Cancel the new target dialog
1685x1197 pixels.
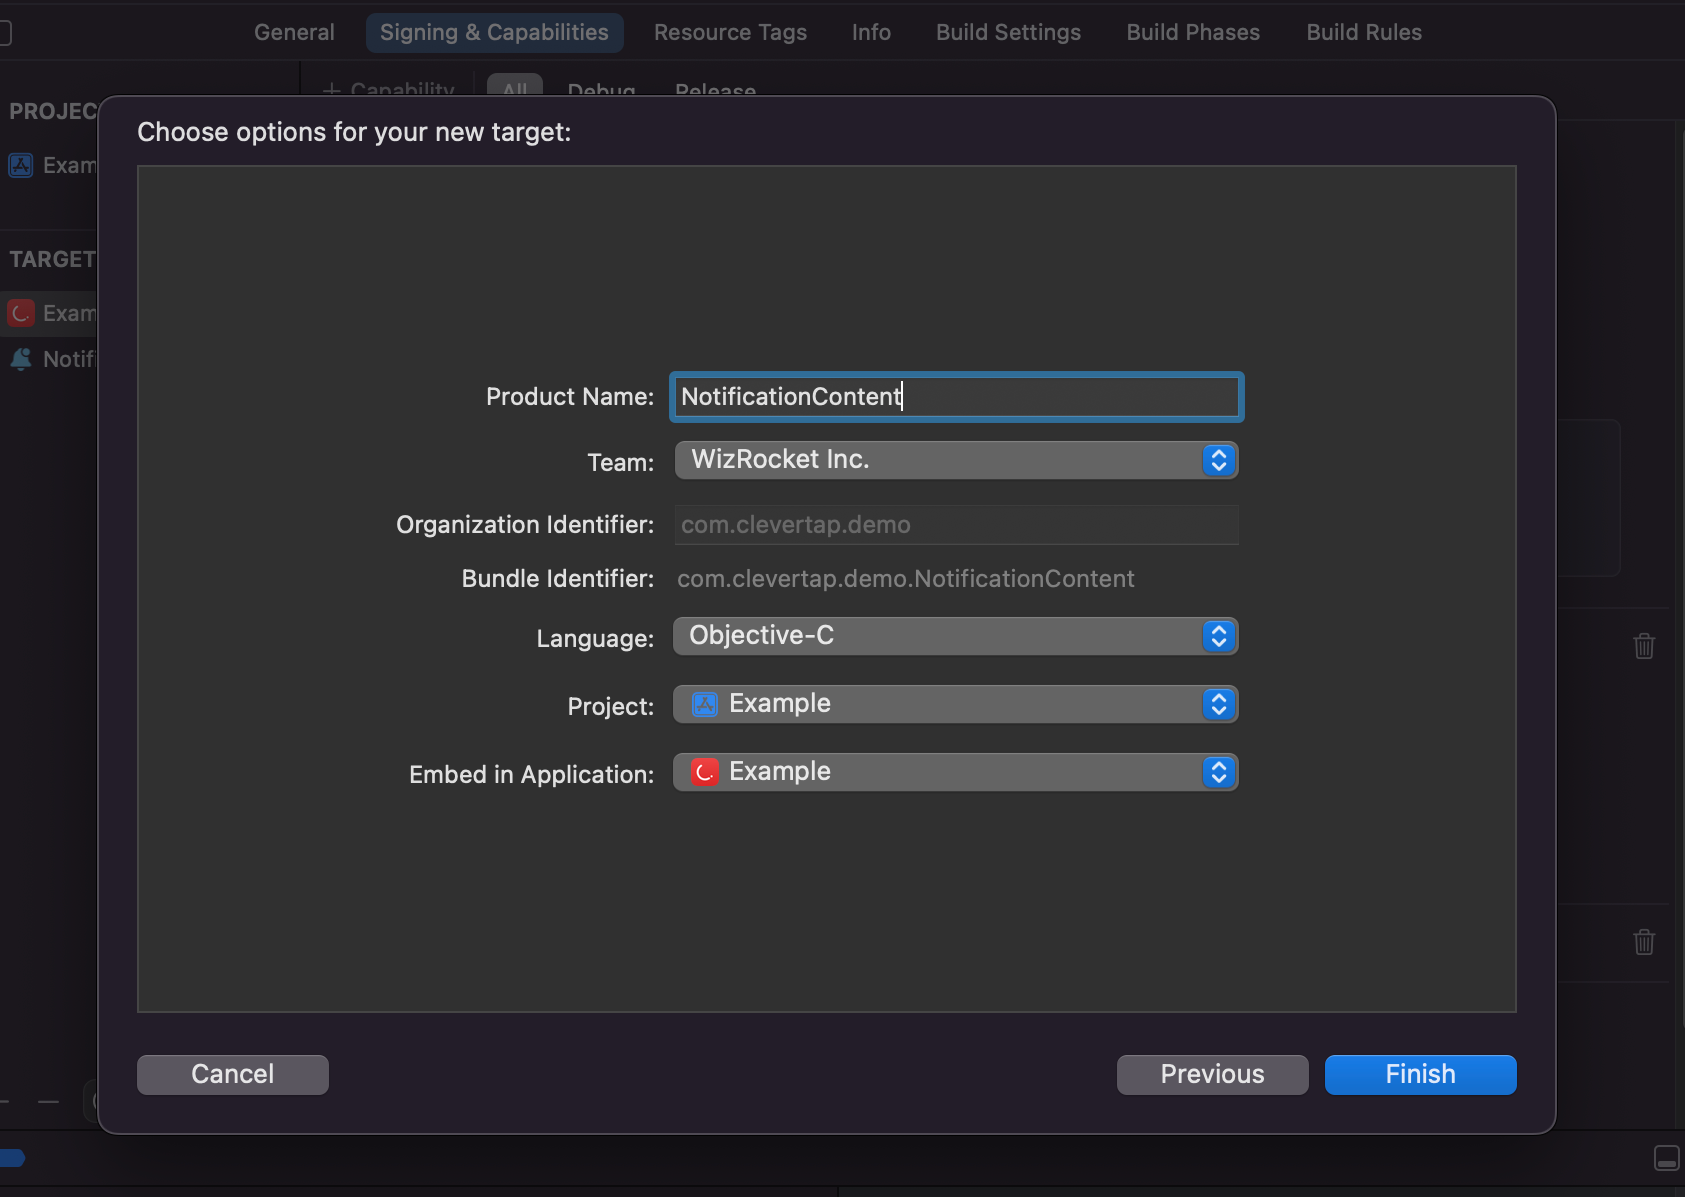[x=232, y=1074]
